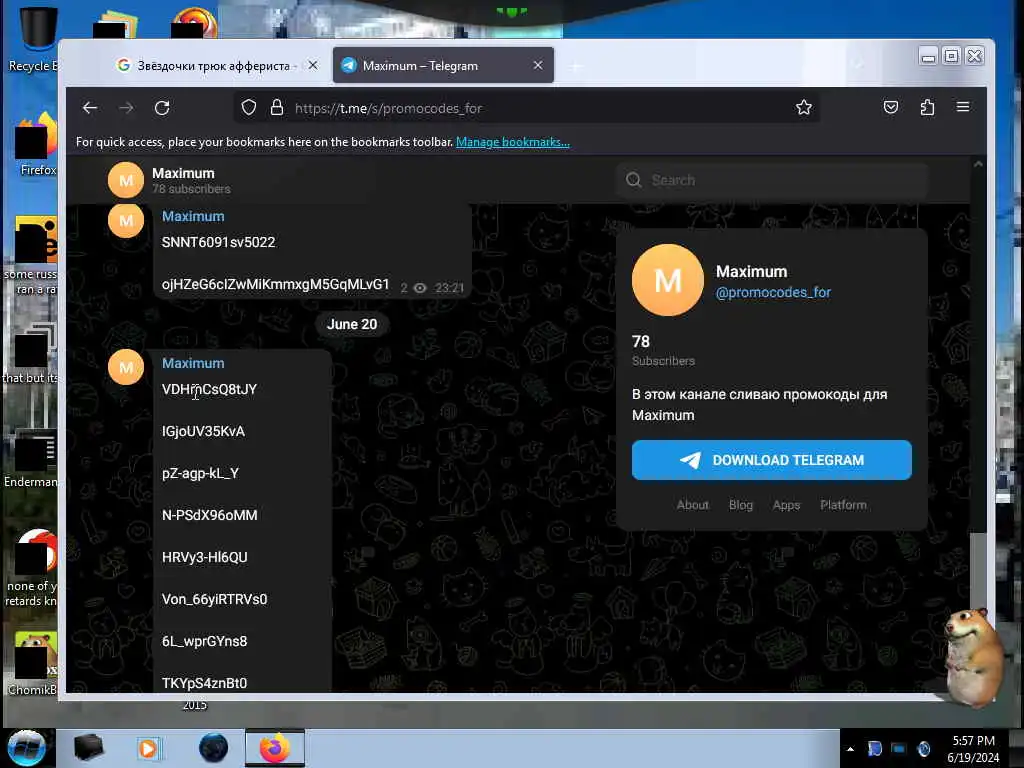Reload the page with the refresh icon
The image size is (1024, 768).
[x=162, y=108]
